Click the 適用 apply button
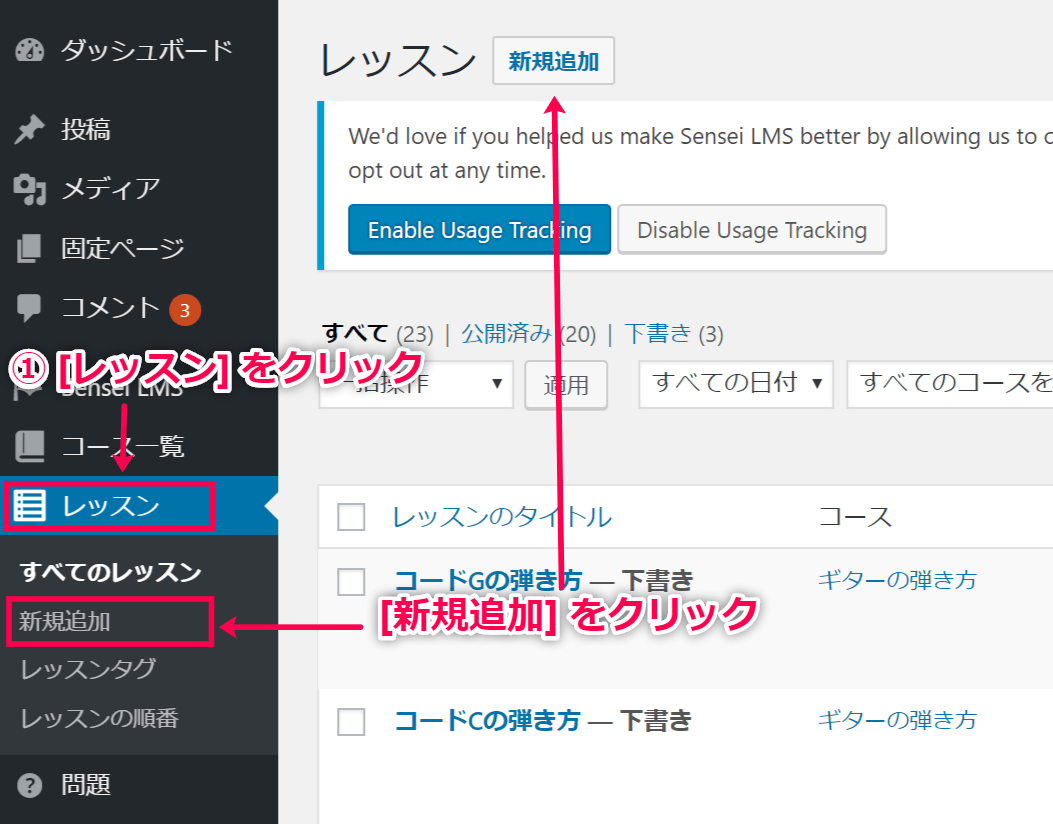This screenshot has width=1053, height=824. [566, 385]
